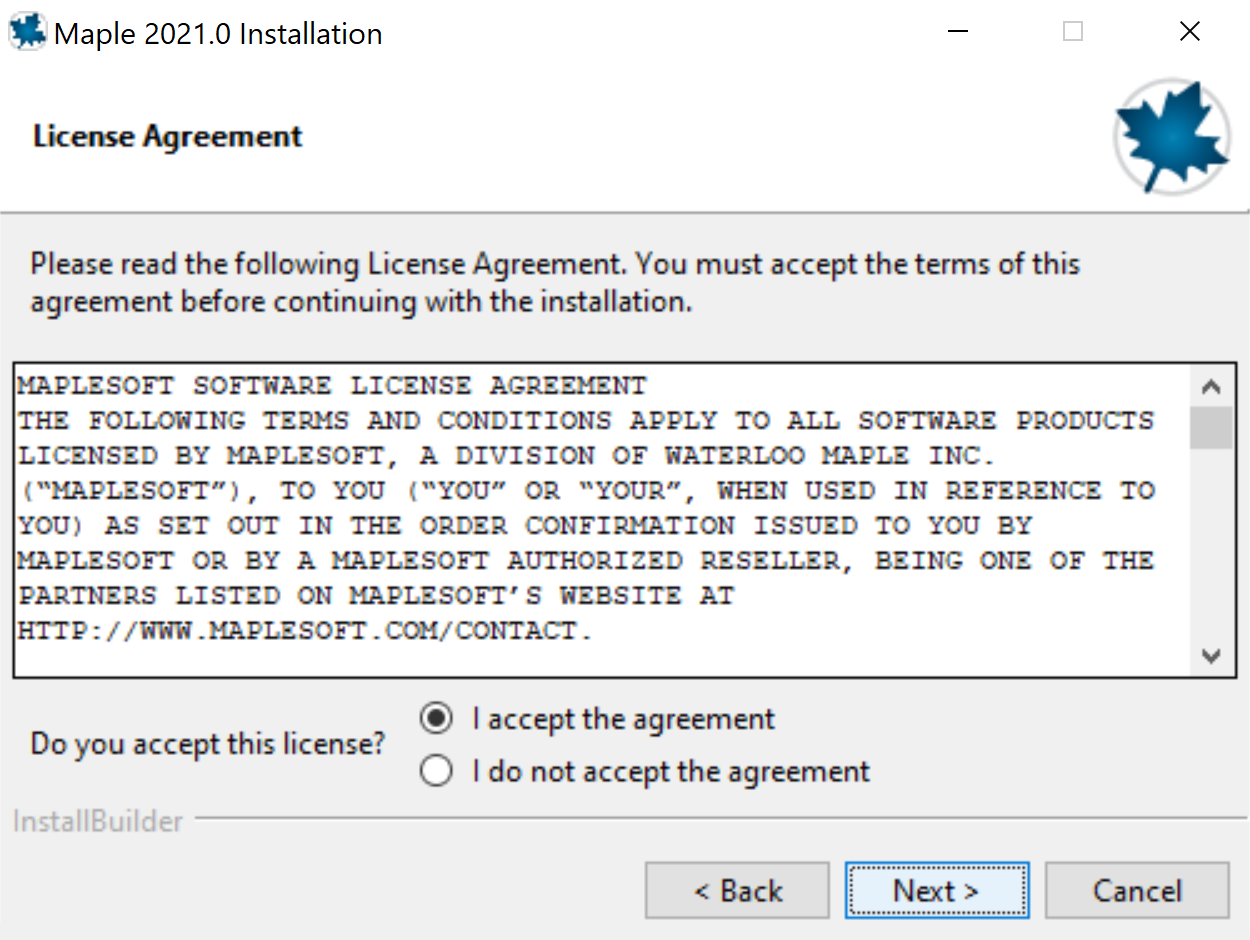This screenshot has height=940, width=1250.
Task: Choose "I do not accept the agreement"
Action: click(x=436, y=771)
